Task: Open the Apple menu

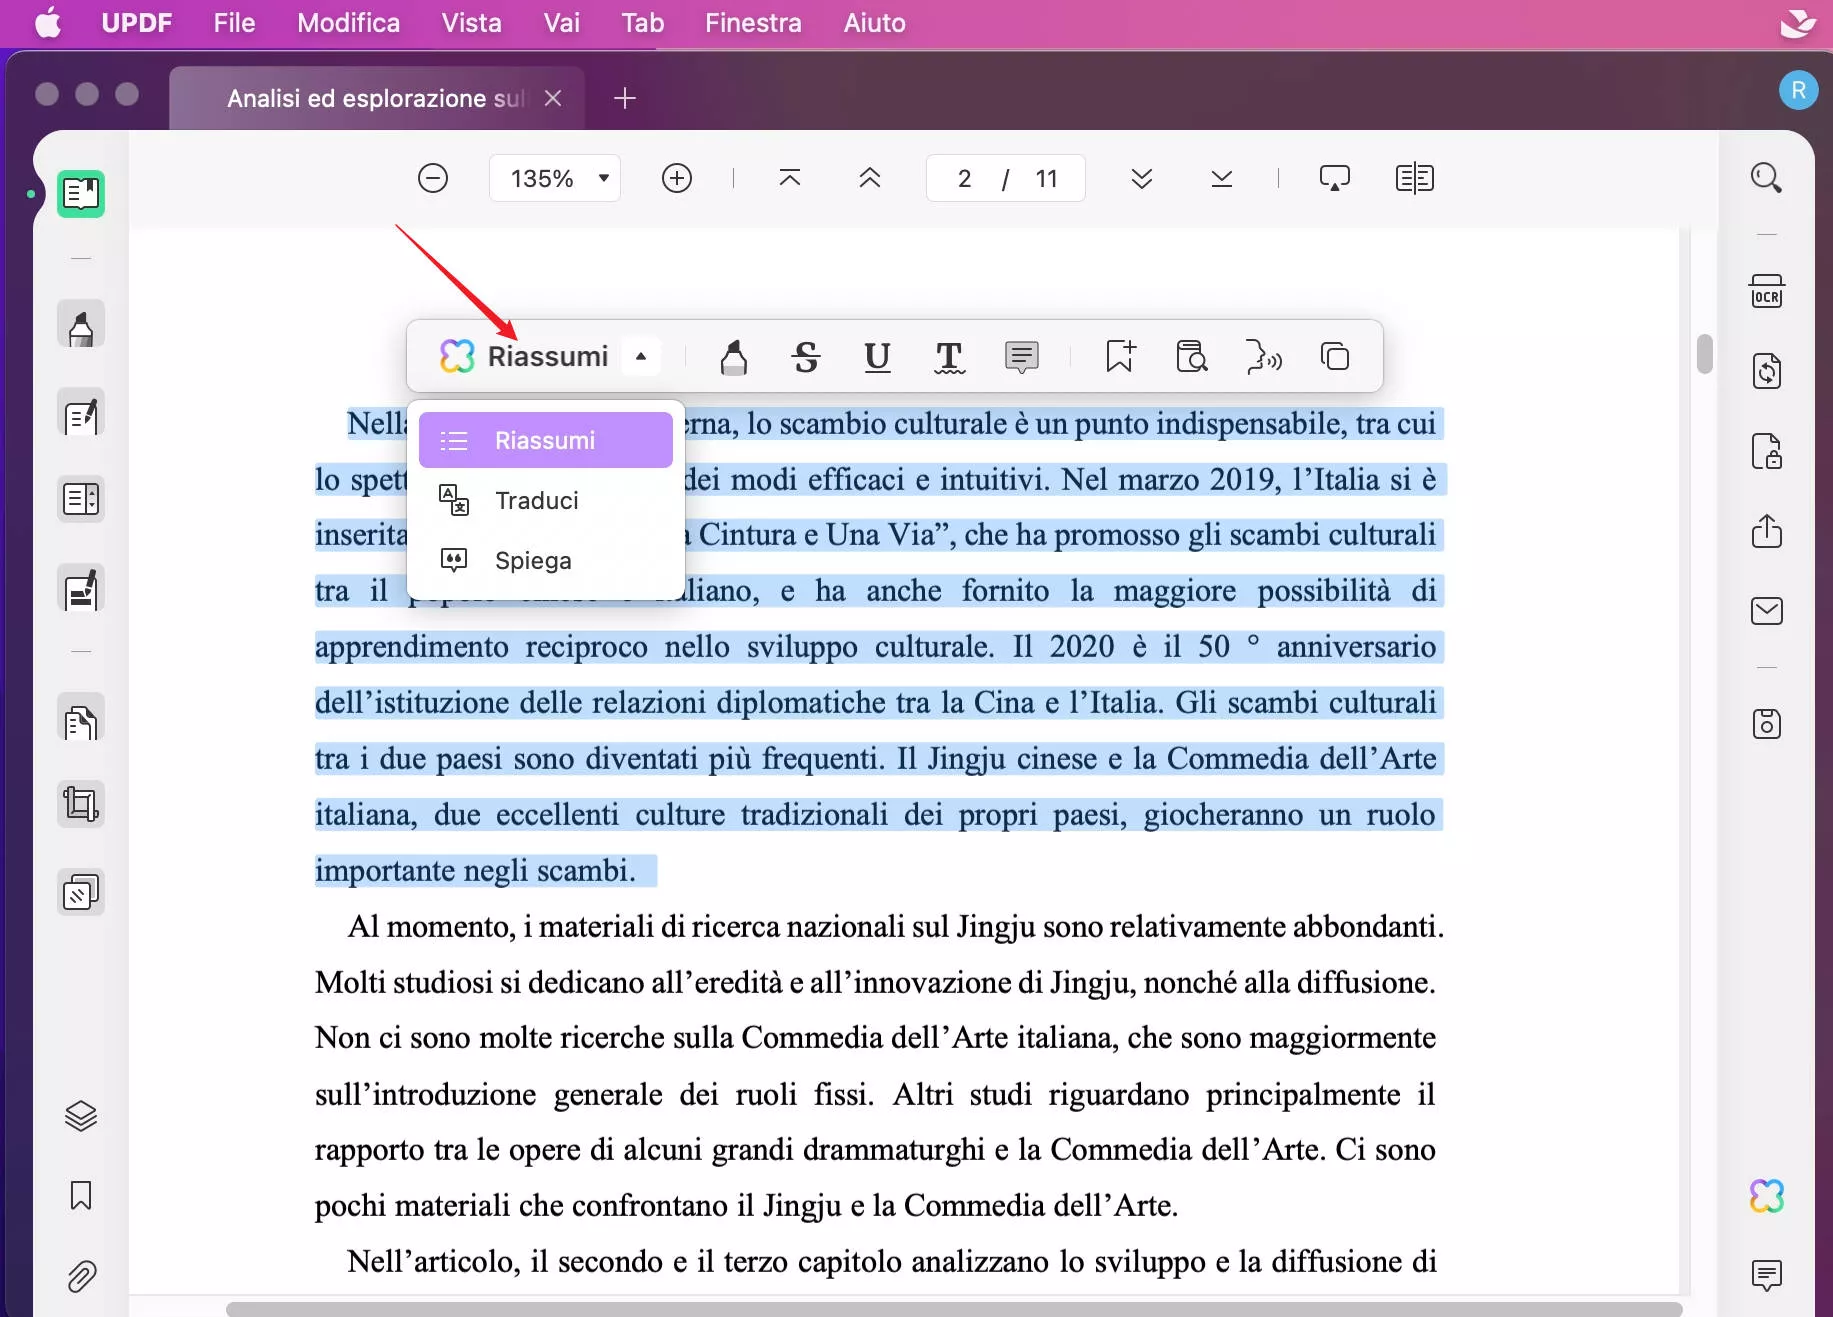Action: 48,23
